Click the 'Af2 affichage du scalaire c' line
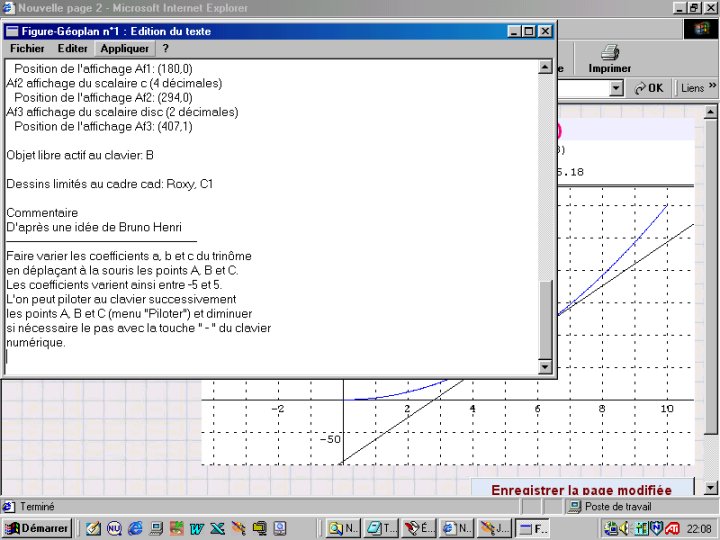Image resolution: width=720 pixels, height=540 pixels. tap(114, 83)
